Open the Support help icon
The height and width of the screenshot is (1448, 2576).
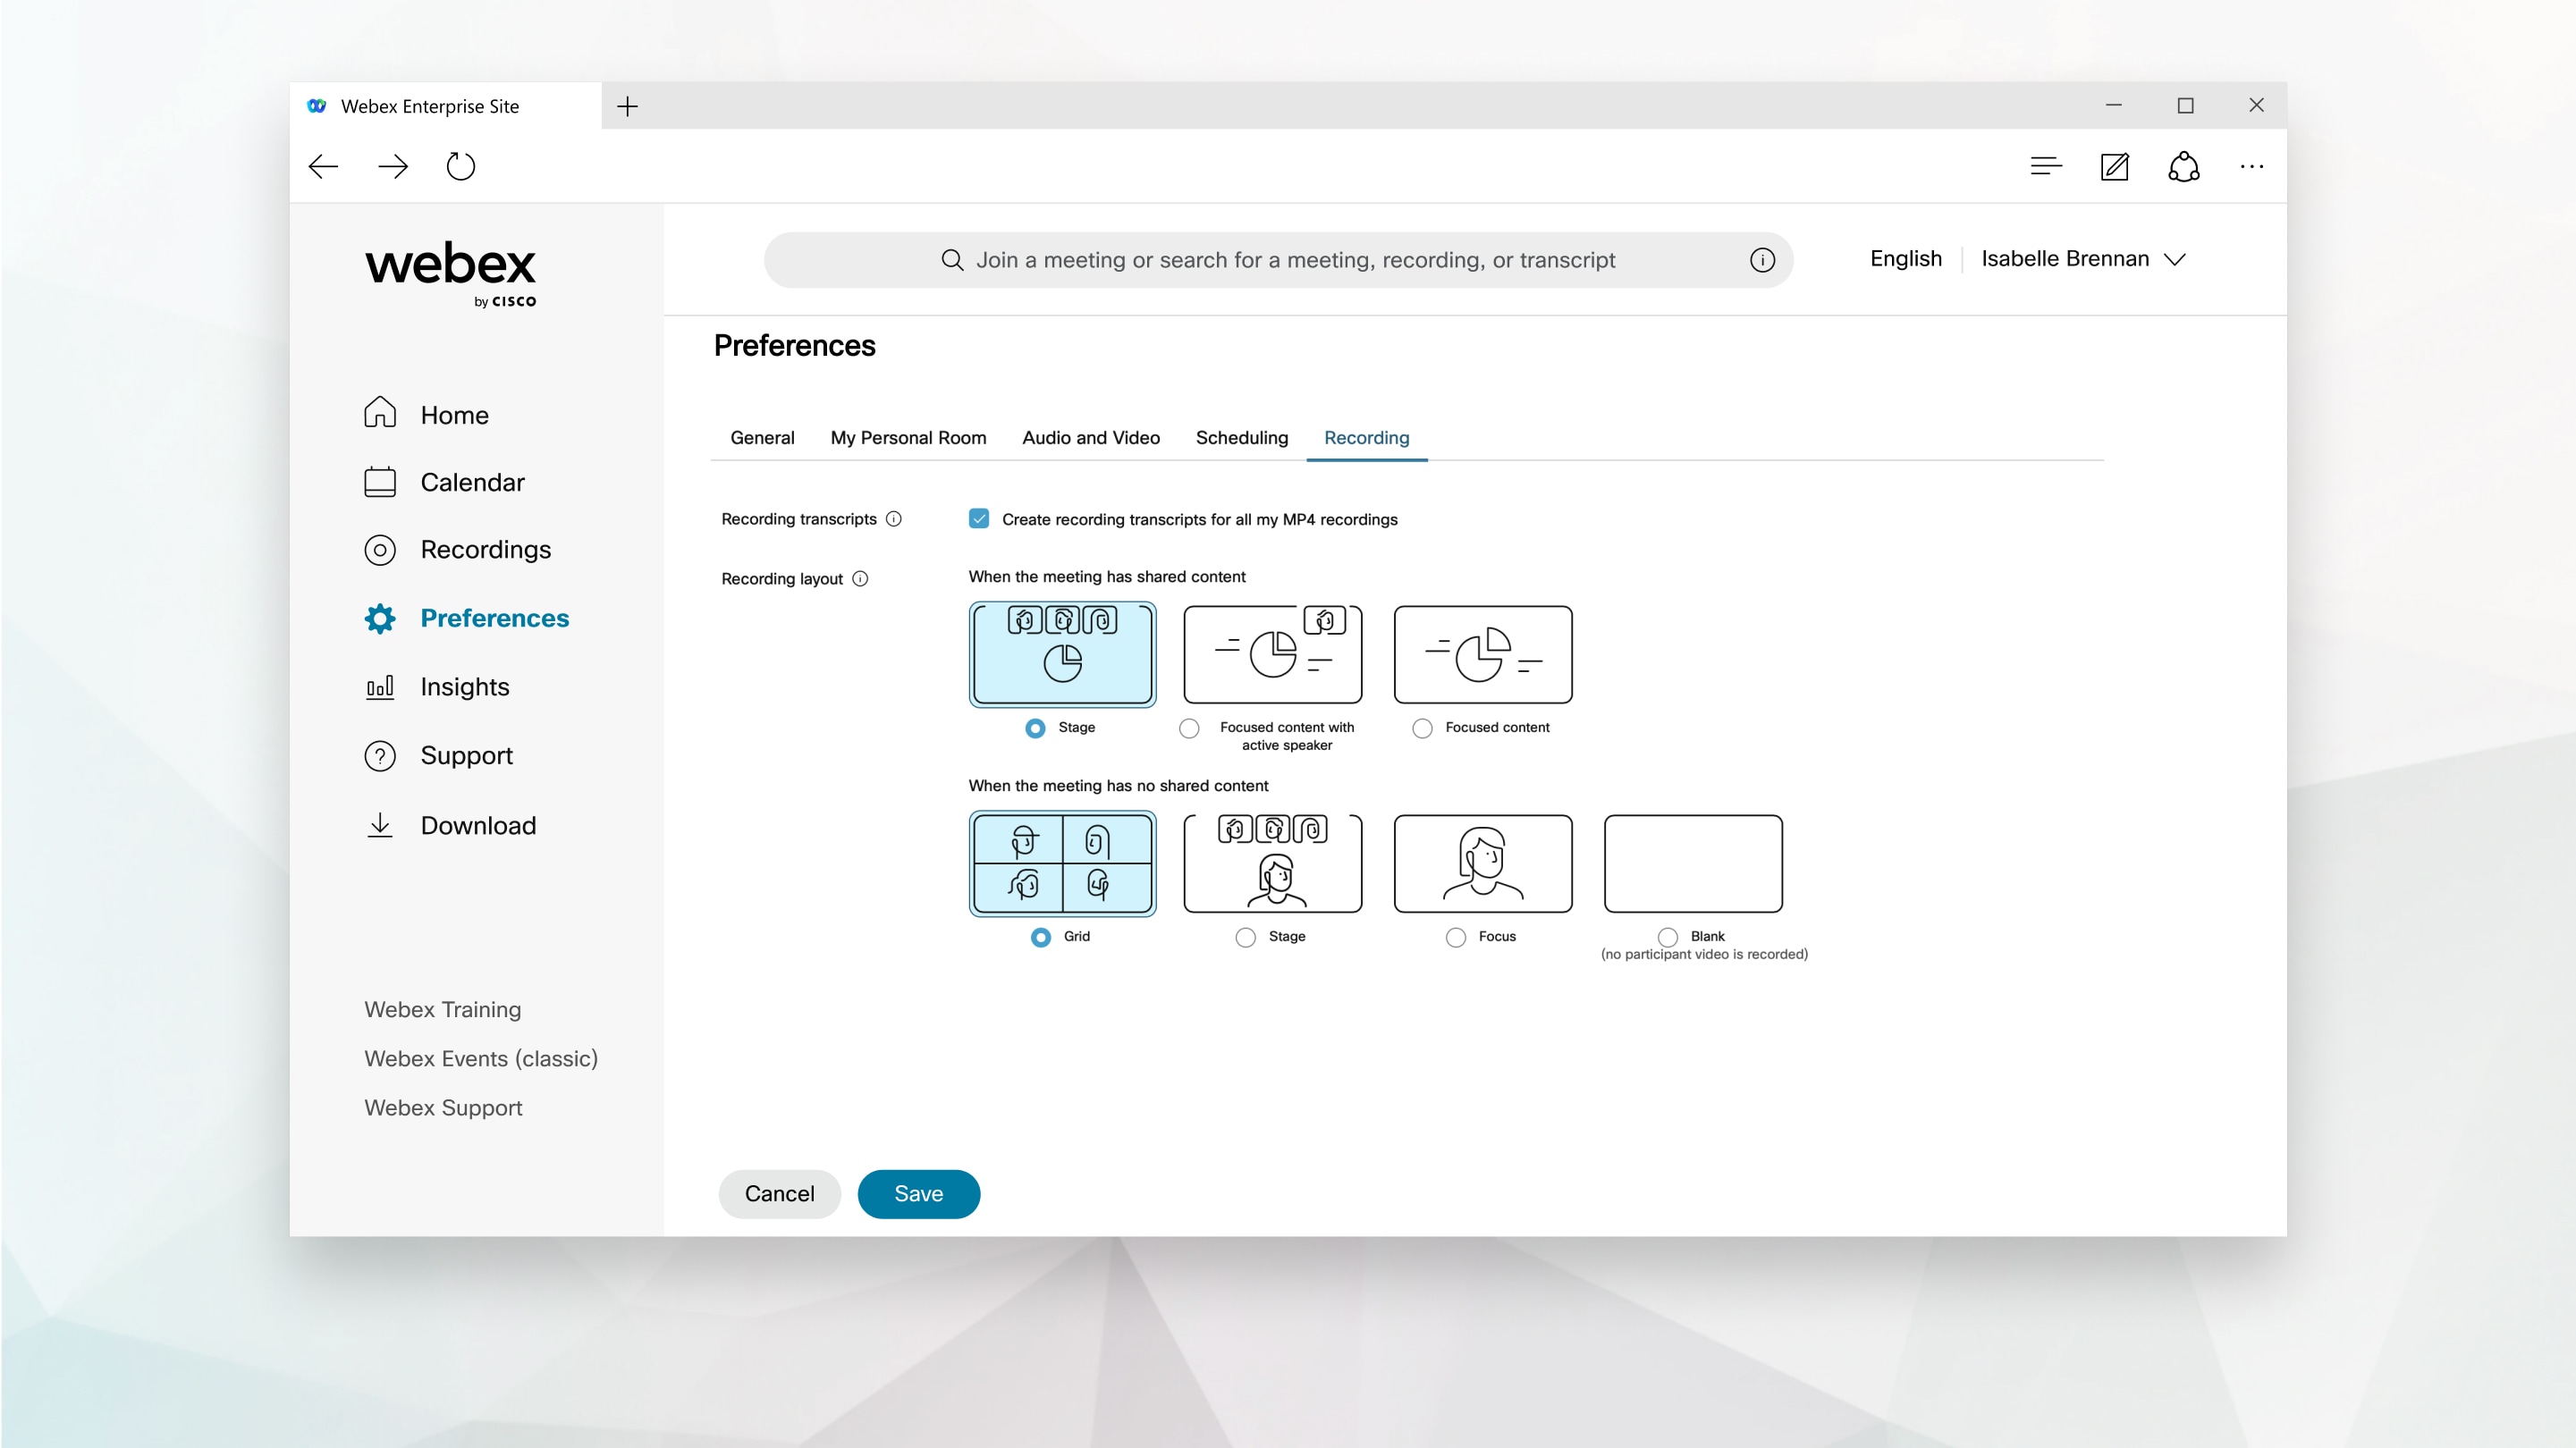380,755
